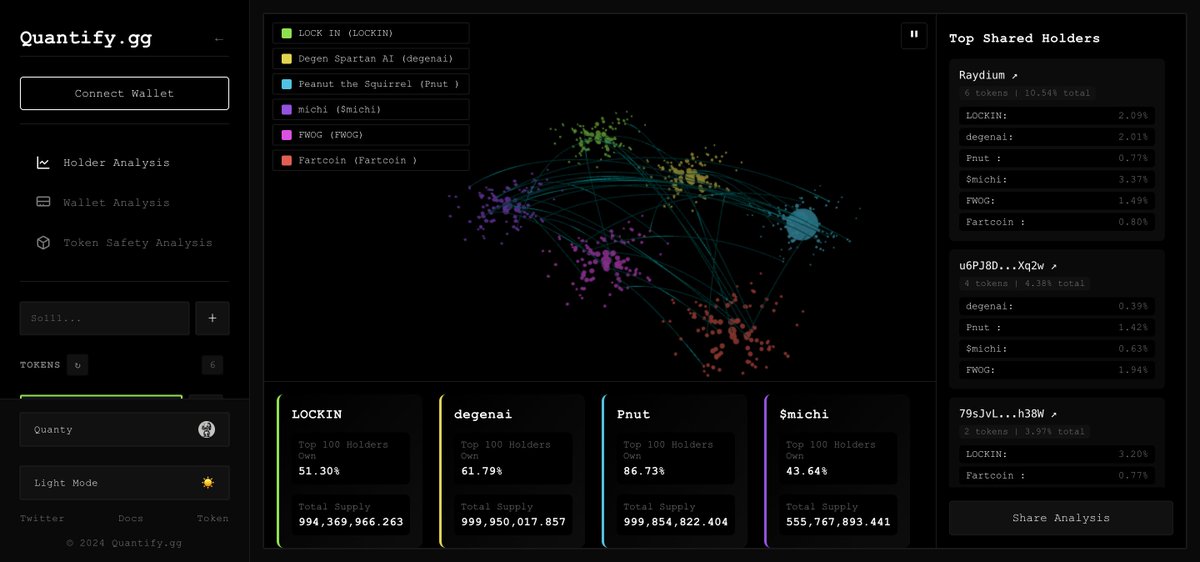
Task: Click Raydium's Fartcoin 0.80% row
Action: click(x=1057, y=222)
